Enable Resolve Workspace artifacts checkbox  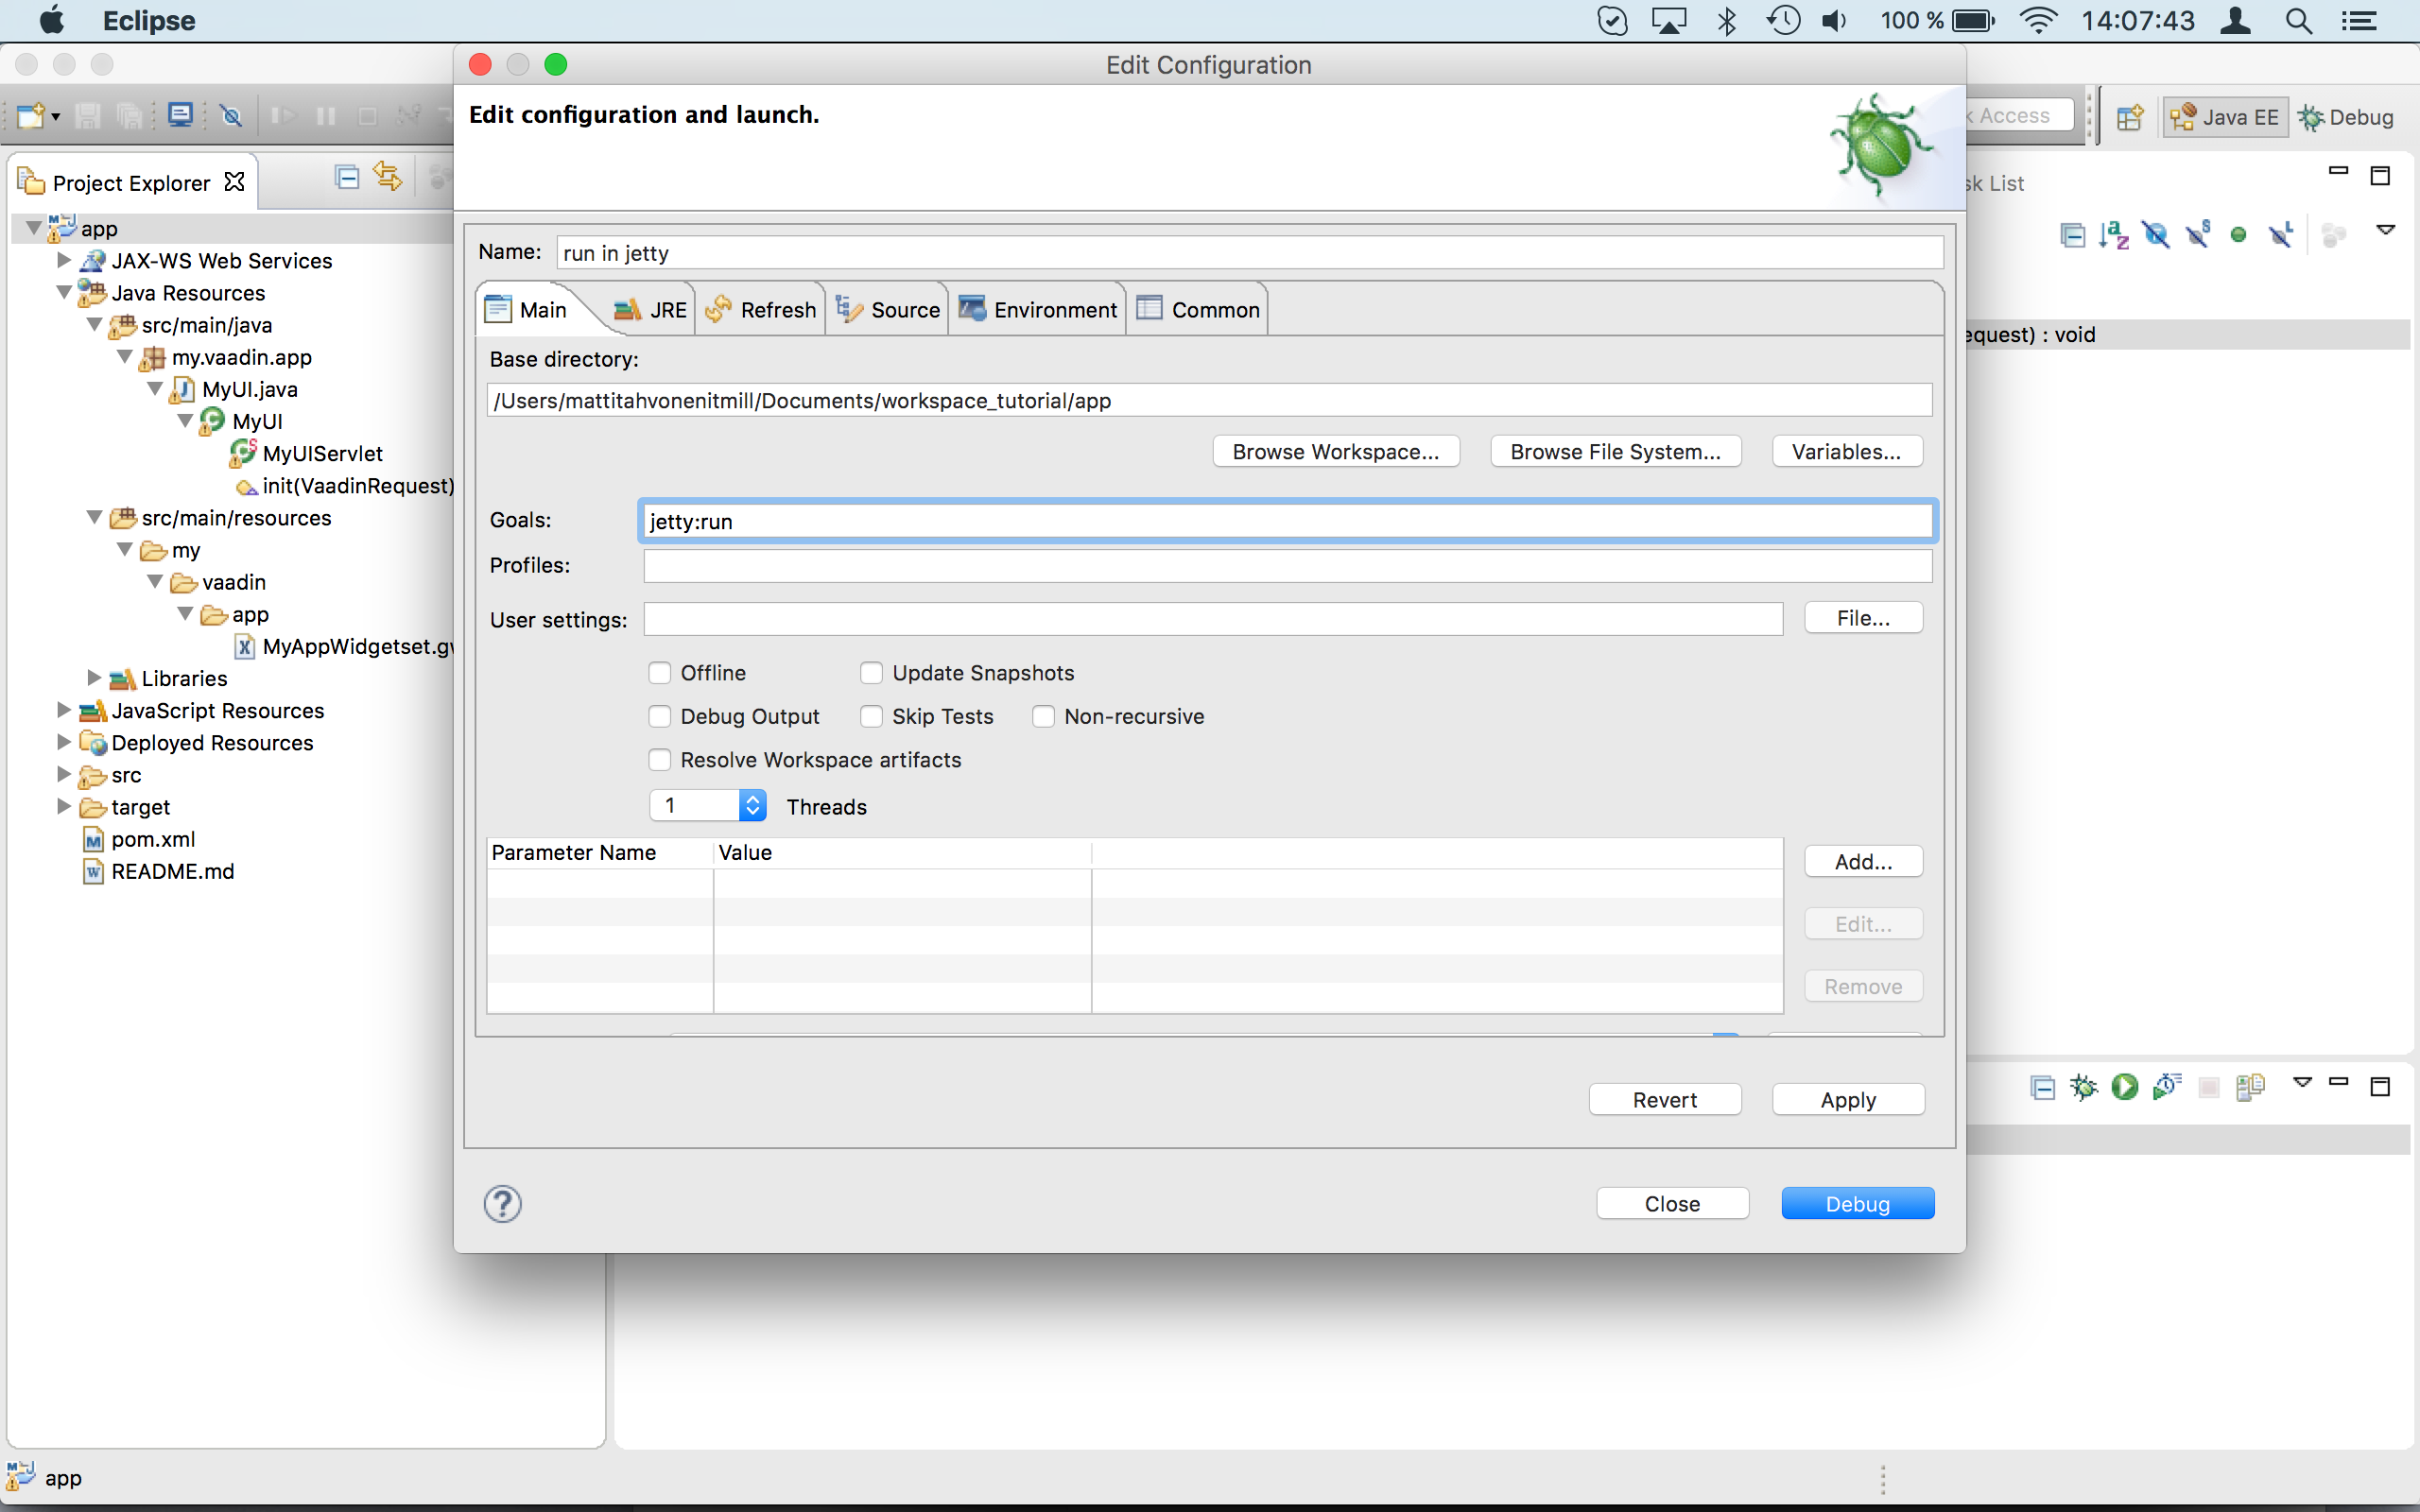click(x=659, y=760)
